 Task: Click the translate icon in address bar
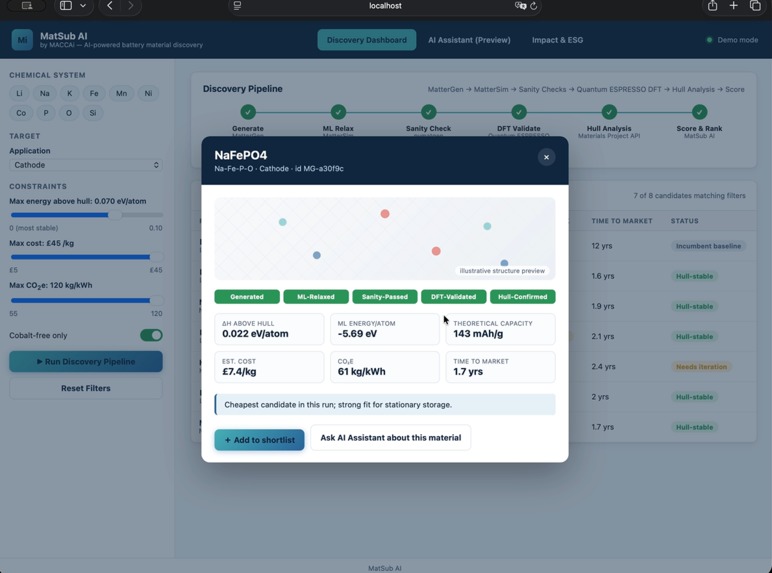520,5
